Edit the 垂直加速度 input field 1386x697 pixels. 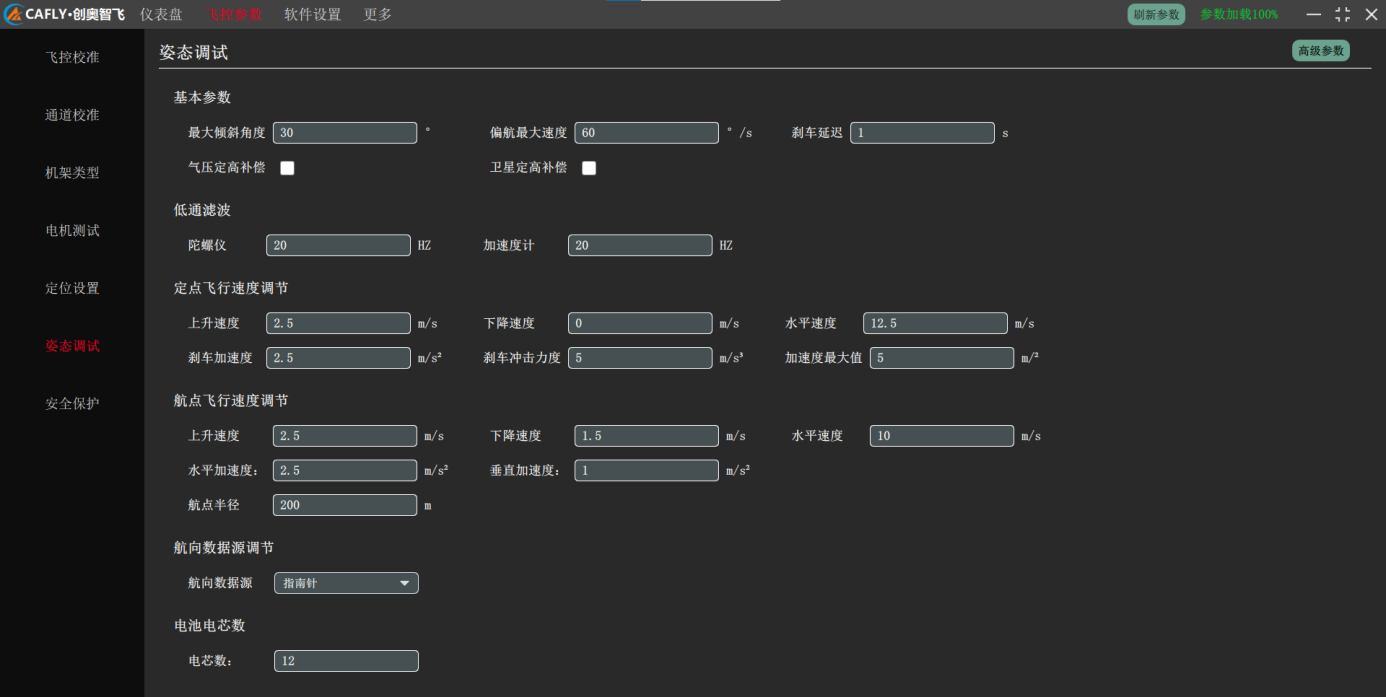[647, 470]
